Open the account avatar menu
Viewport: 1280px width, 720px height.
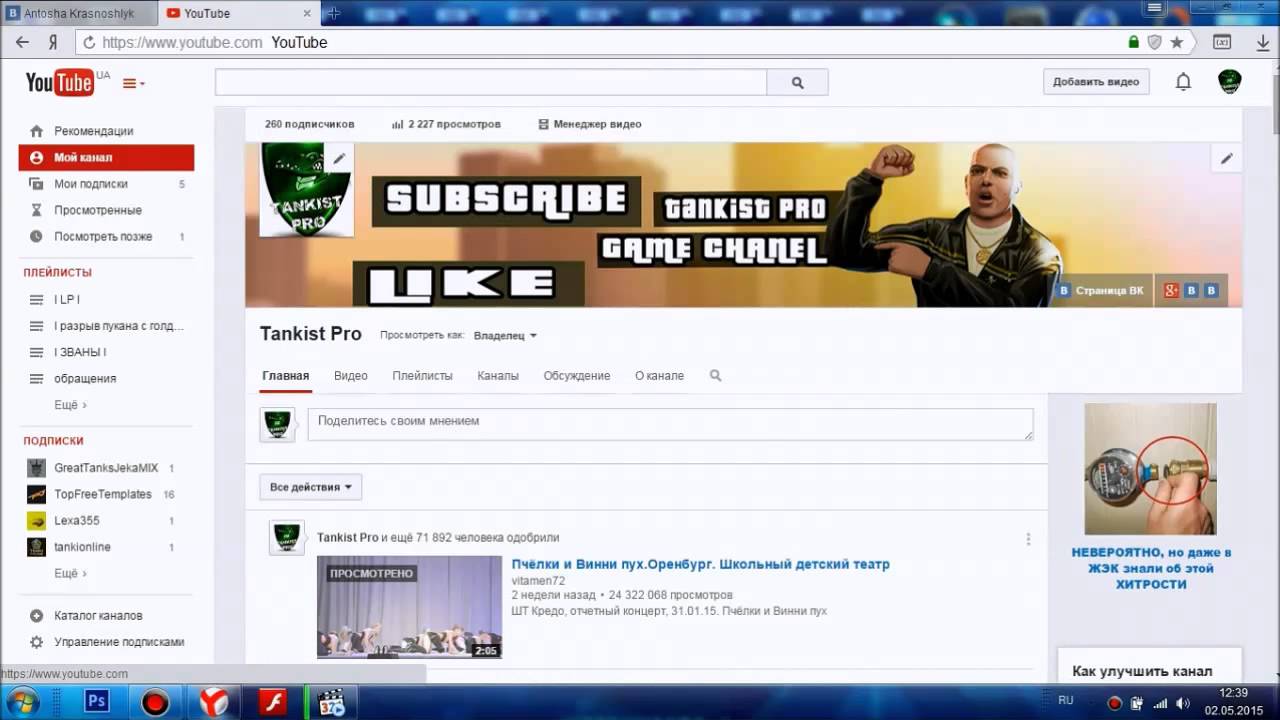pyautogui.click(x=1229, y=82)
